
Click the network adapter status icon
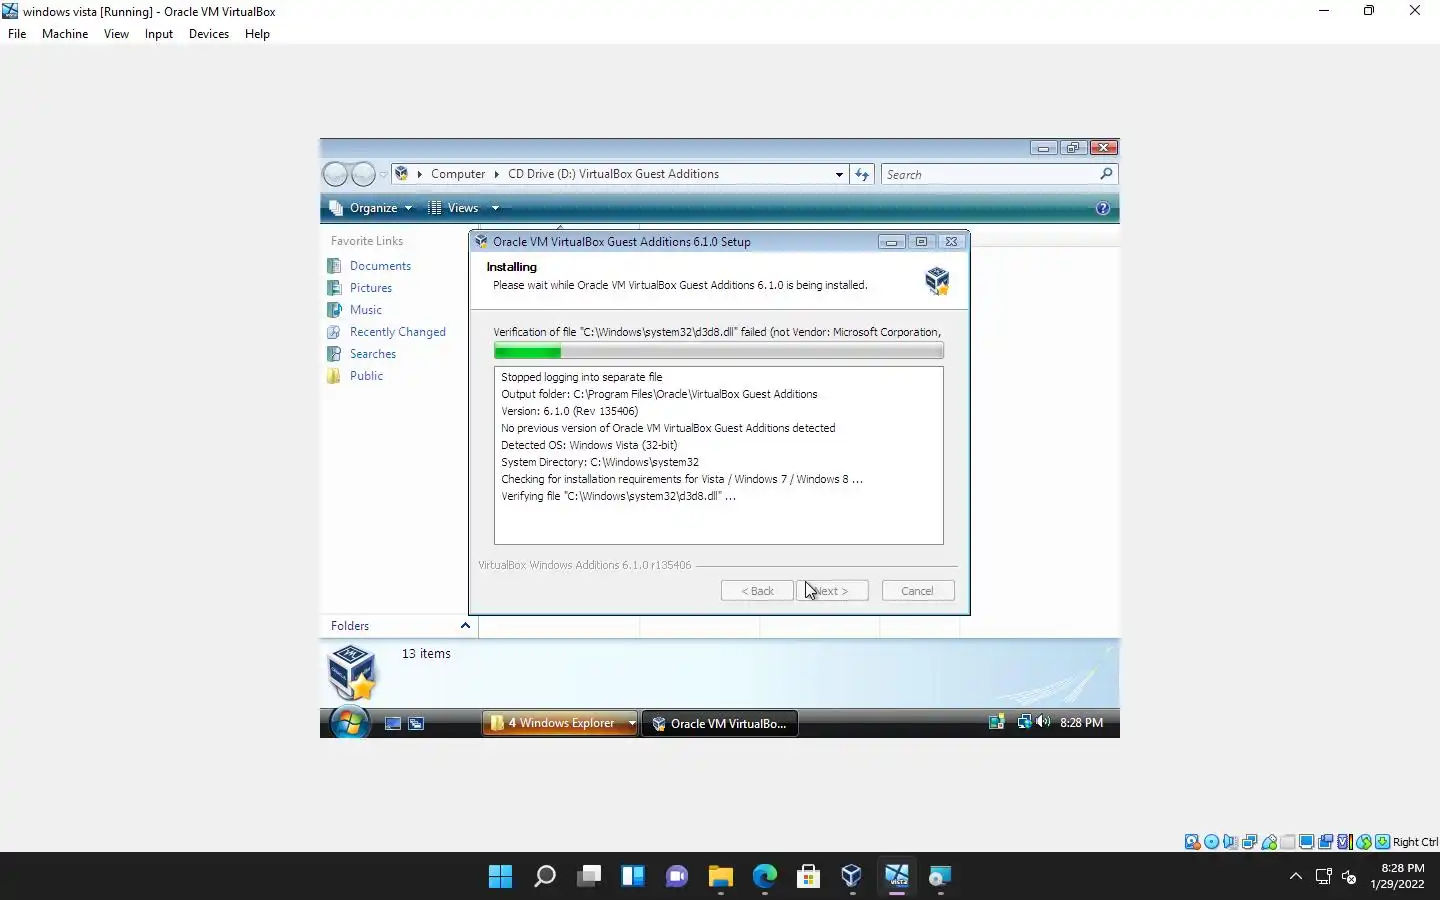click(x=1249, y=842)
